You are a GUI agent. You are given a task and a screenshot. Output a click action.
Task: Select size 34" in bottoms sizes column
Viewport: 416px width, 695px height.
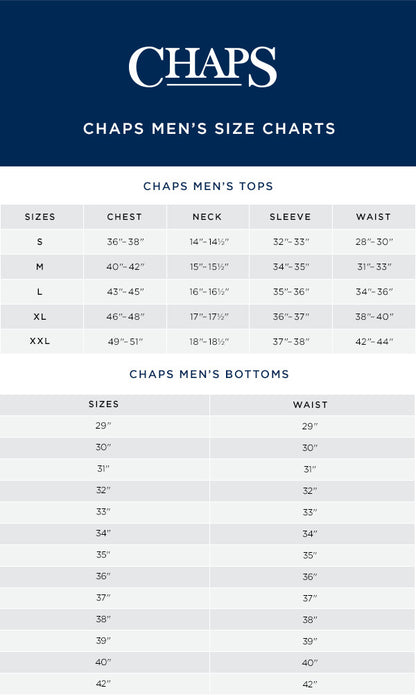pos(103,533)
